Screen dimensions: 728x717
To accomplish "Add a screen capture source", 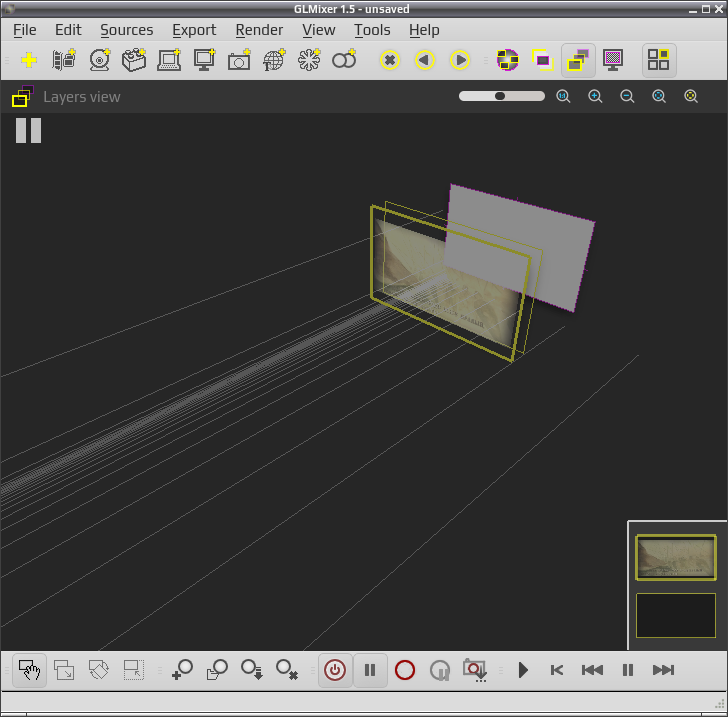I will 204,60.
